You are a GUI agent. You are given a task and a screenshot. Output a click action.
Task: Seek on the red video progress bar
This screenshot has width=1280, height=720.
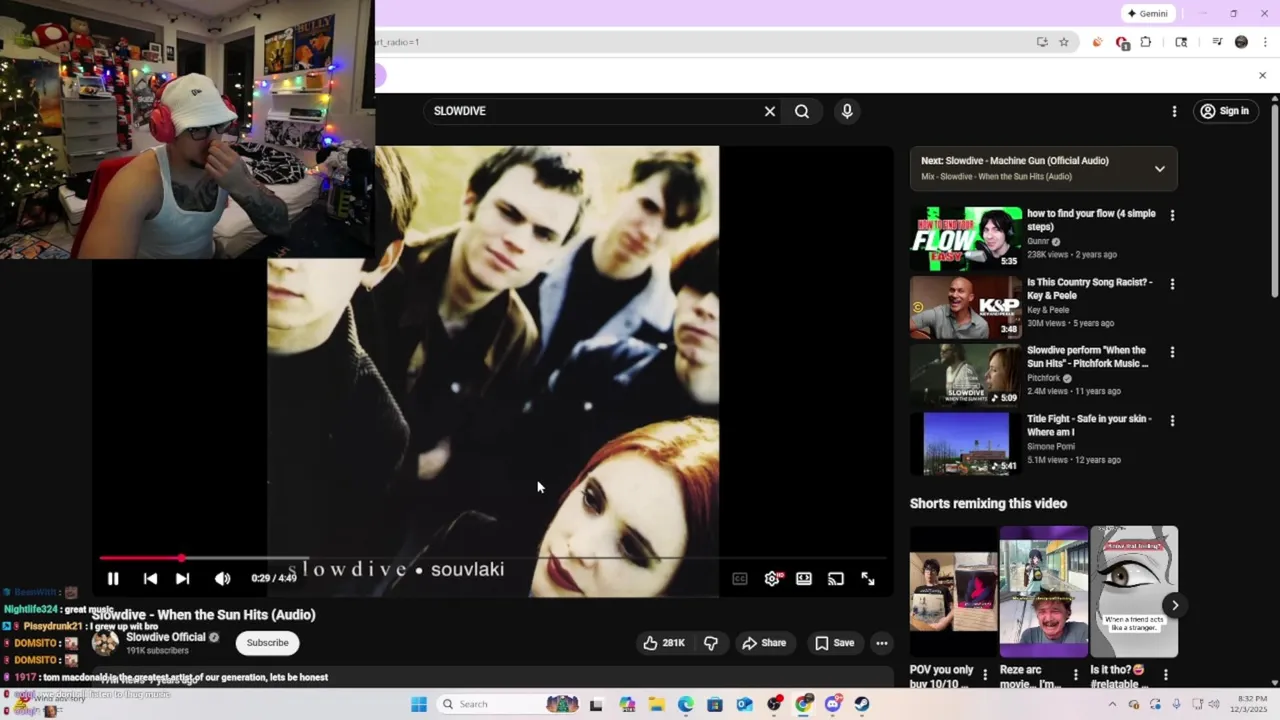coord(491,558)
